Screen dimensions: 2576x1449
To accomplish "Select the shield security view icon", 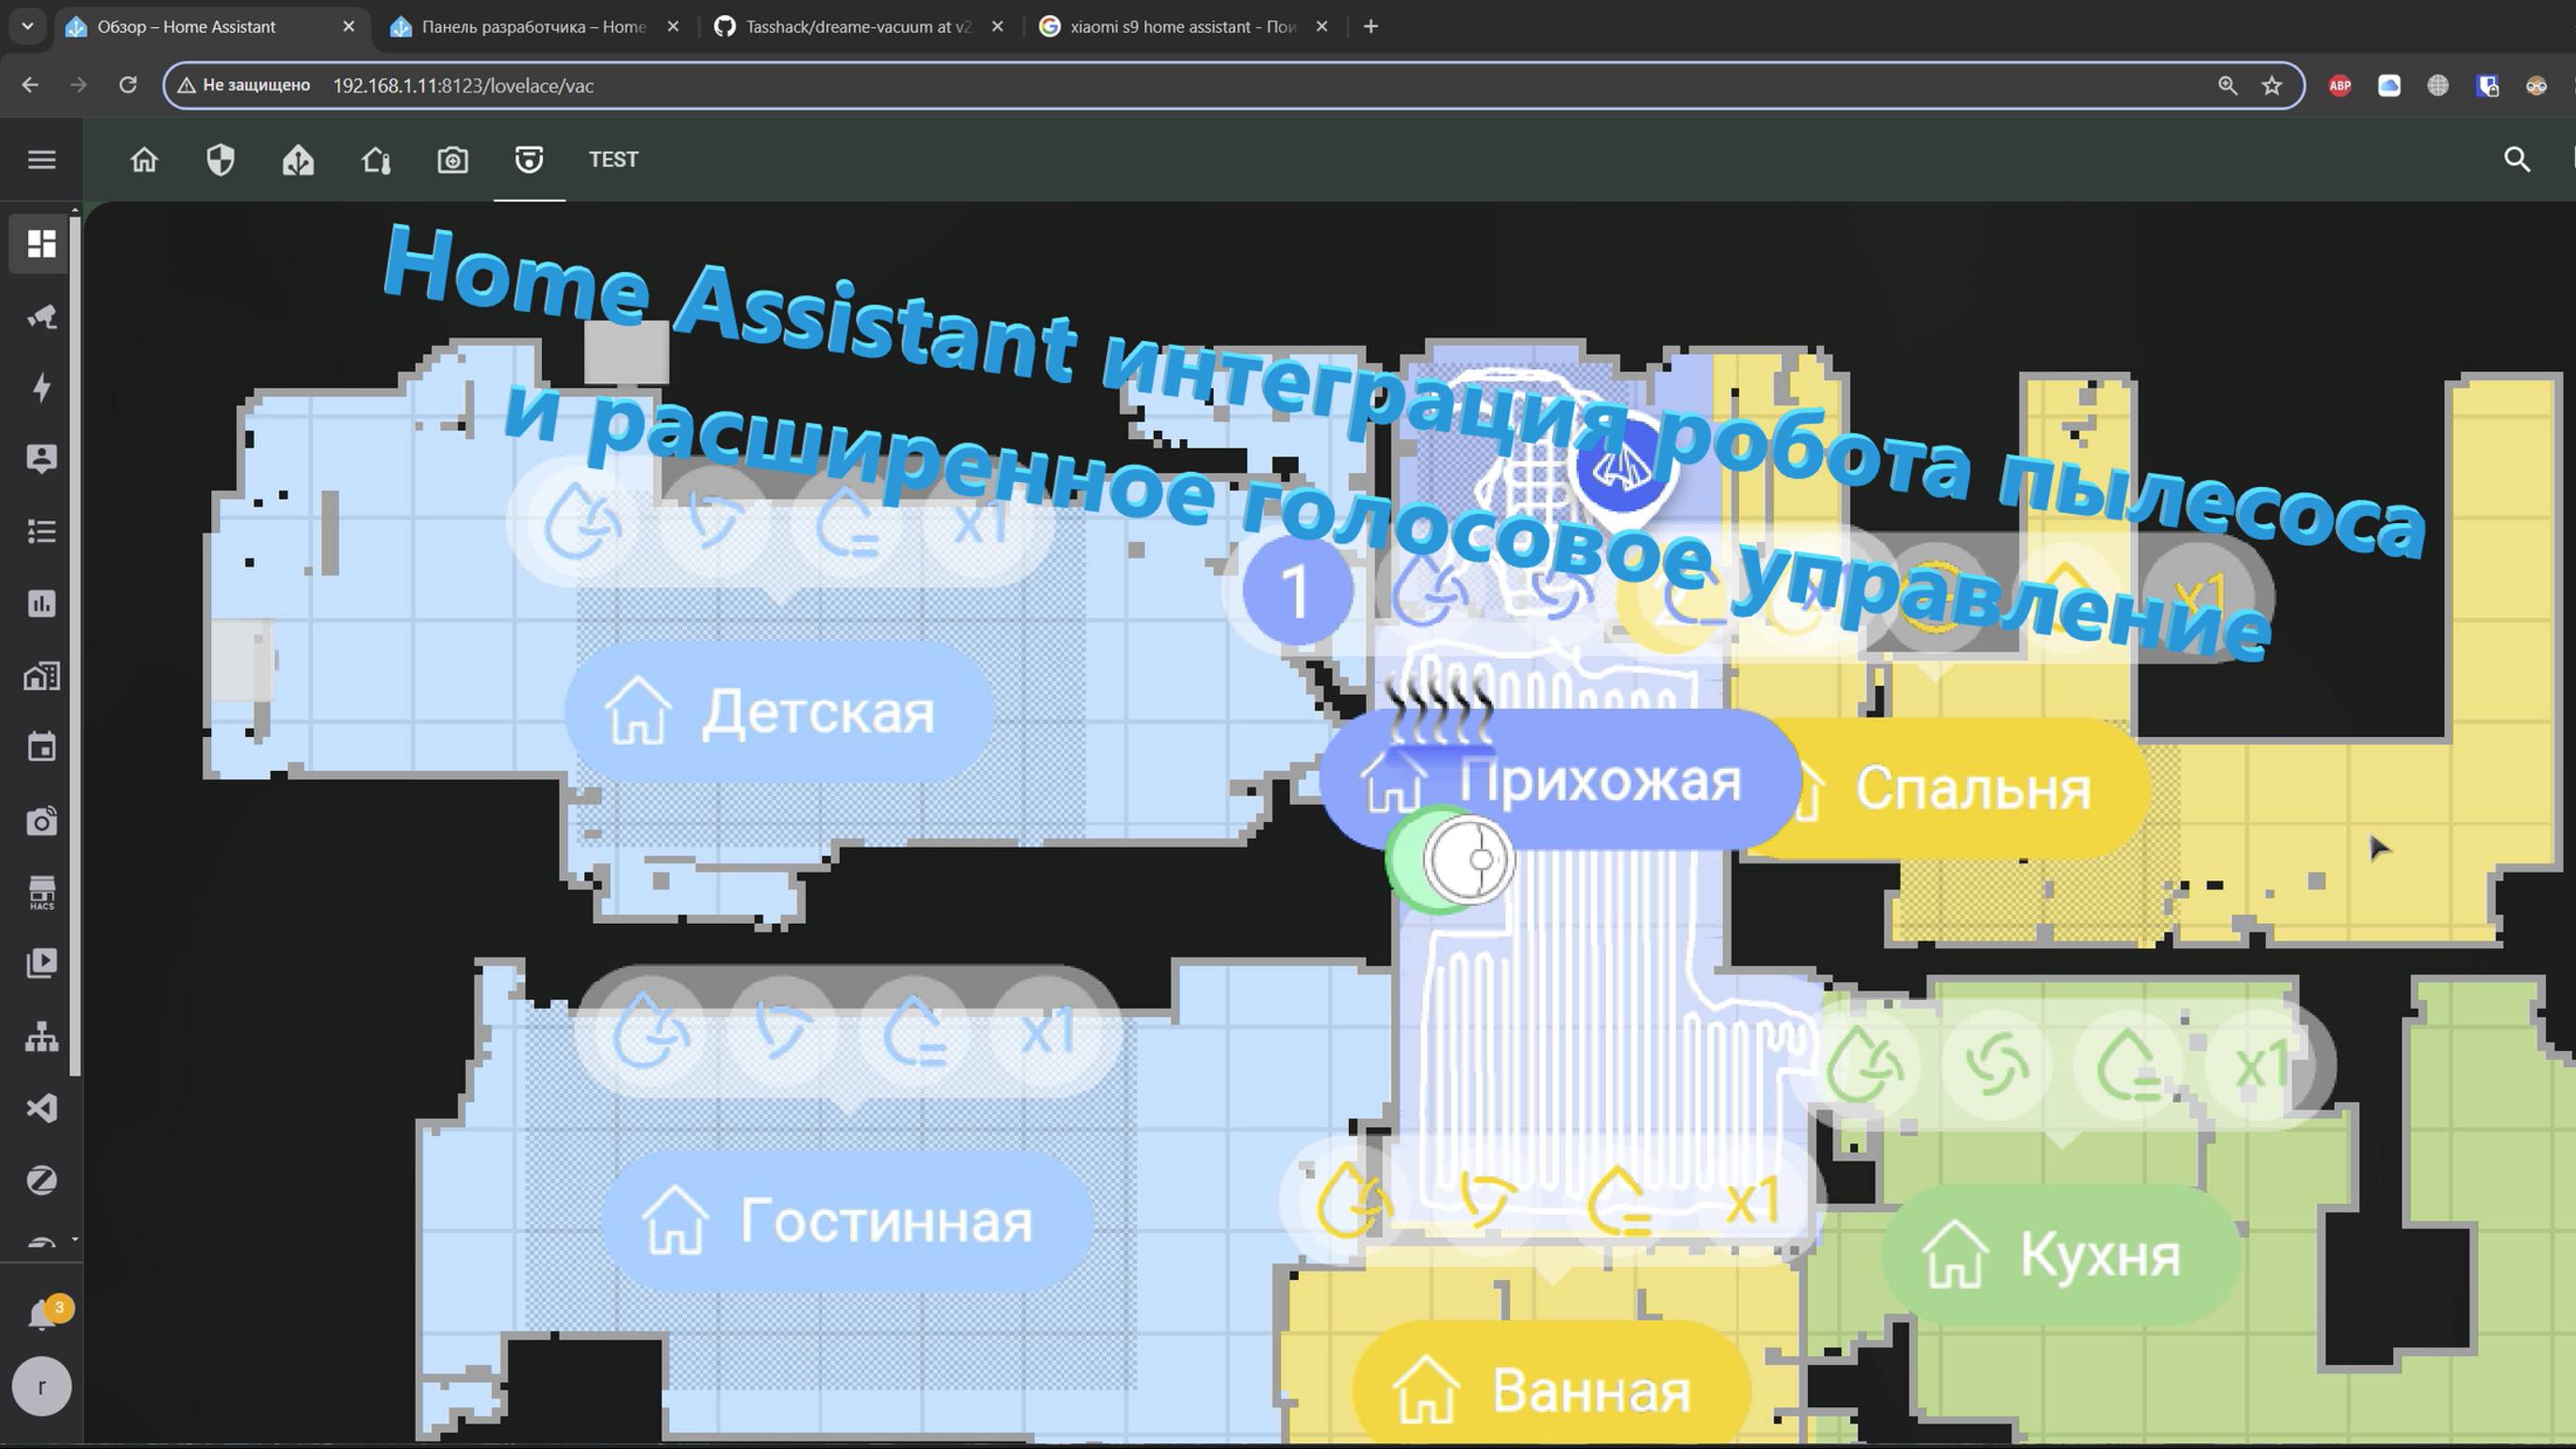I will coord(220,160).
